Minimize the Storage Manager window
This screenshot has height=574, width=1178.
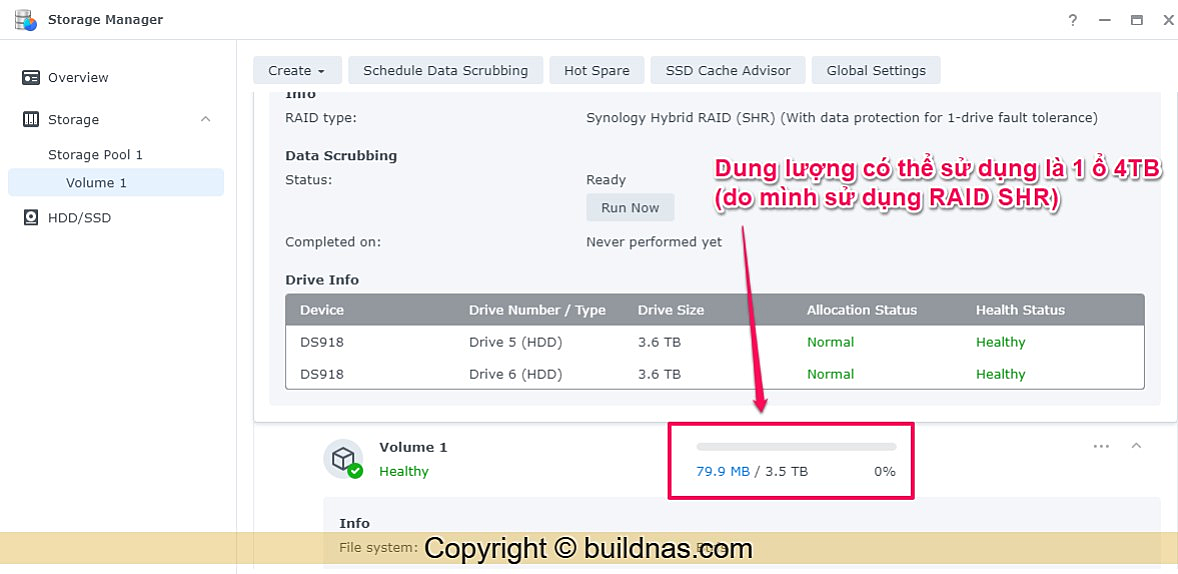pyautogui.click(x=1104, y=20)
